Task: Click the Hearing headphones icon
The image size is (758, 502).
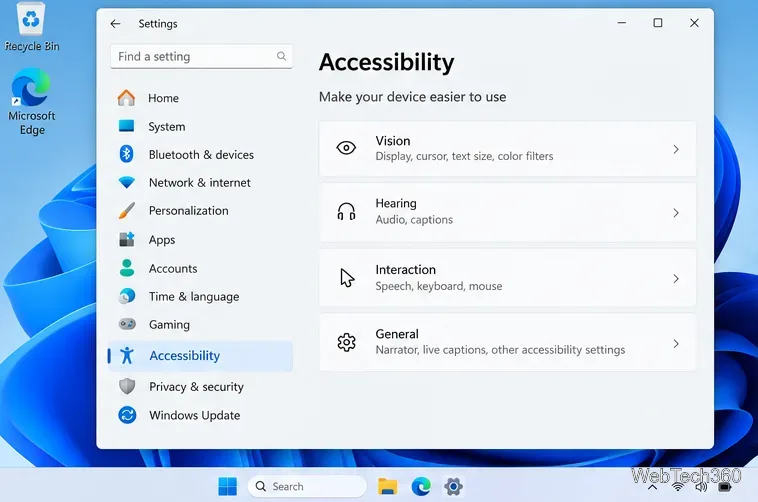Action: (346, 212)
